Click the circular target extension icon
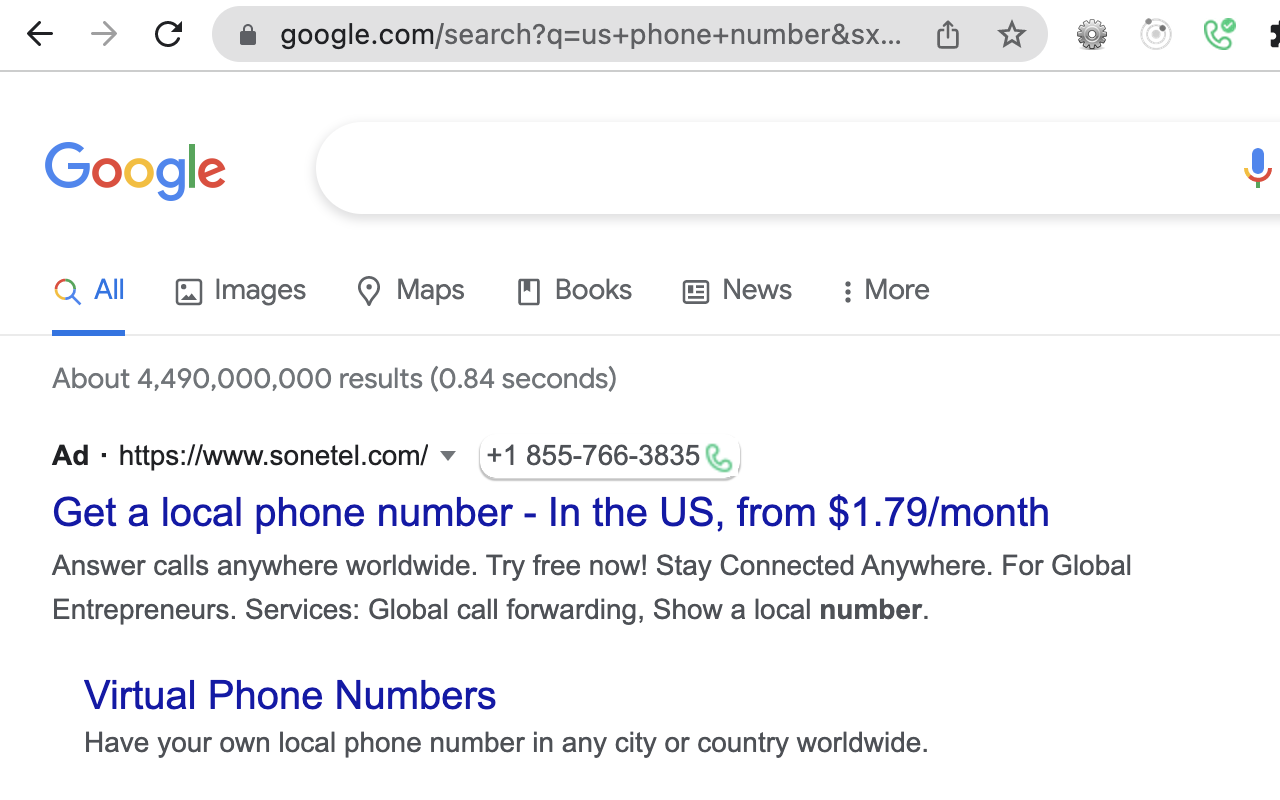The width and height of the screenshot is (1280, 800). click(x=1156, y=35)
